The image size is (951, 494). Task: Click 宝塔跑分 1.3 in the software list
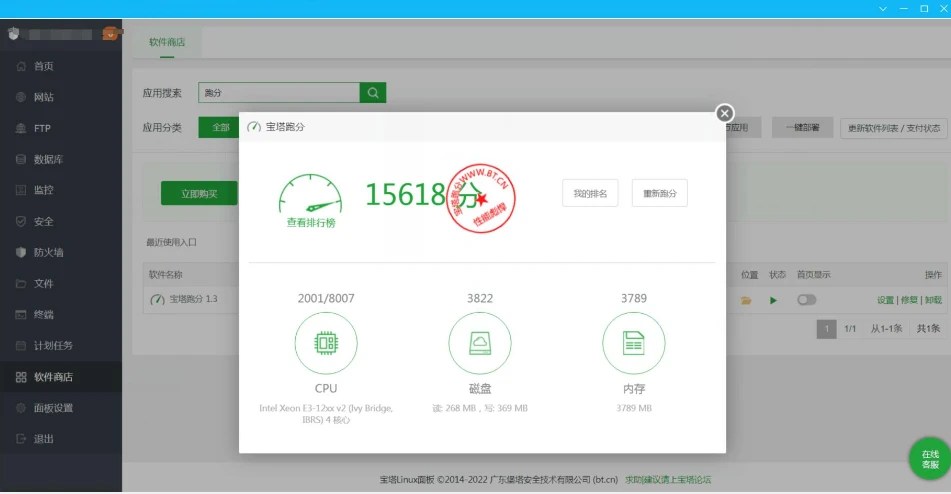point(193,299)
